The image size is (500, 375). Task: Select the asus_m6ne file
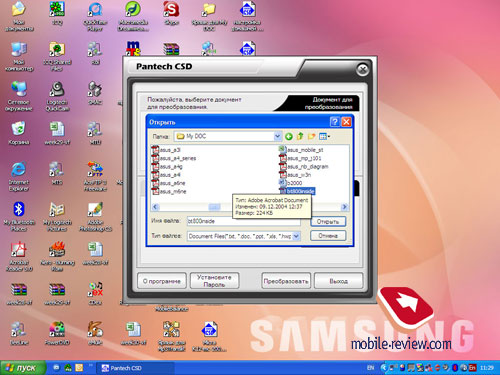[x=169, y=191]
